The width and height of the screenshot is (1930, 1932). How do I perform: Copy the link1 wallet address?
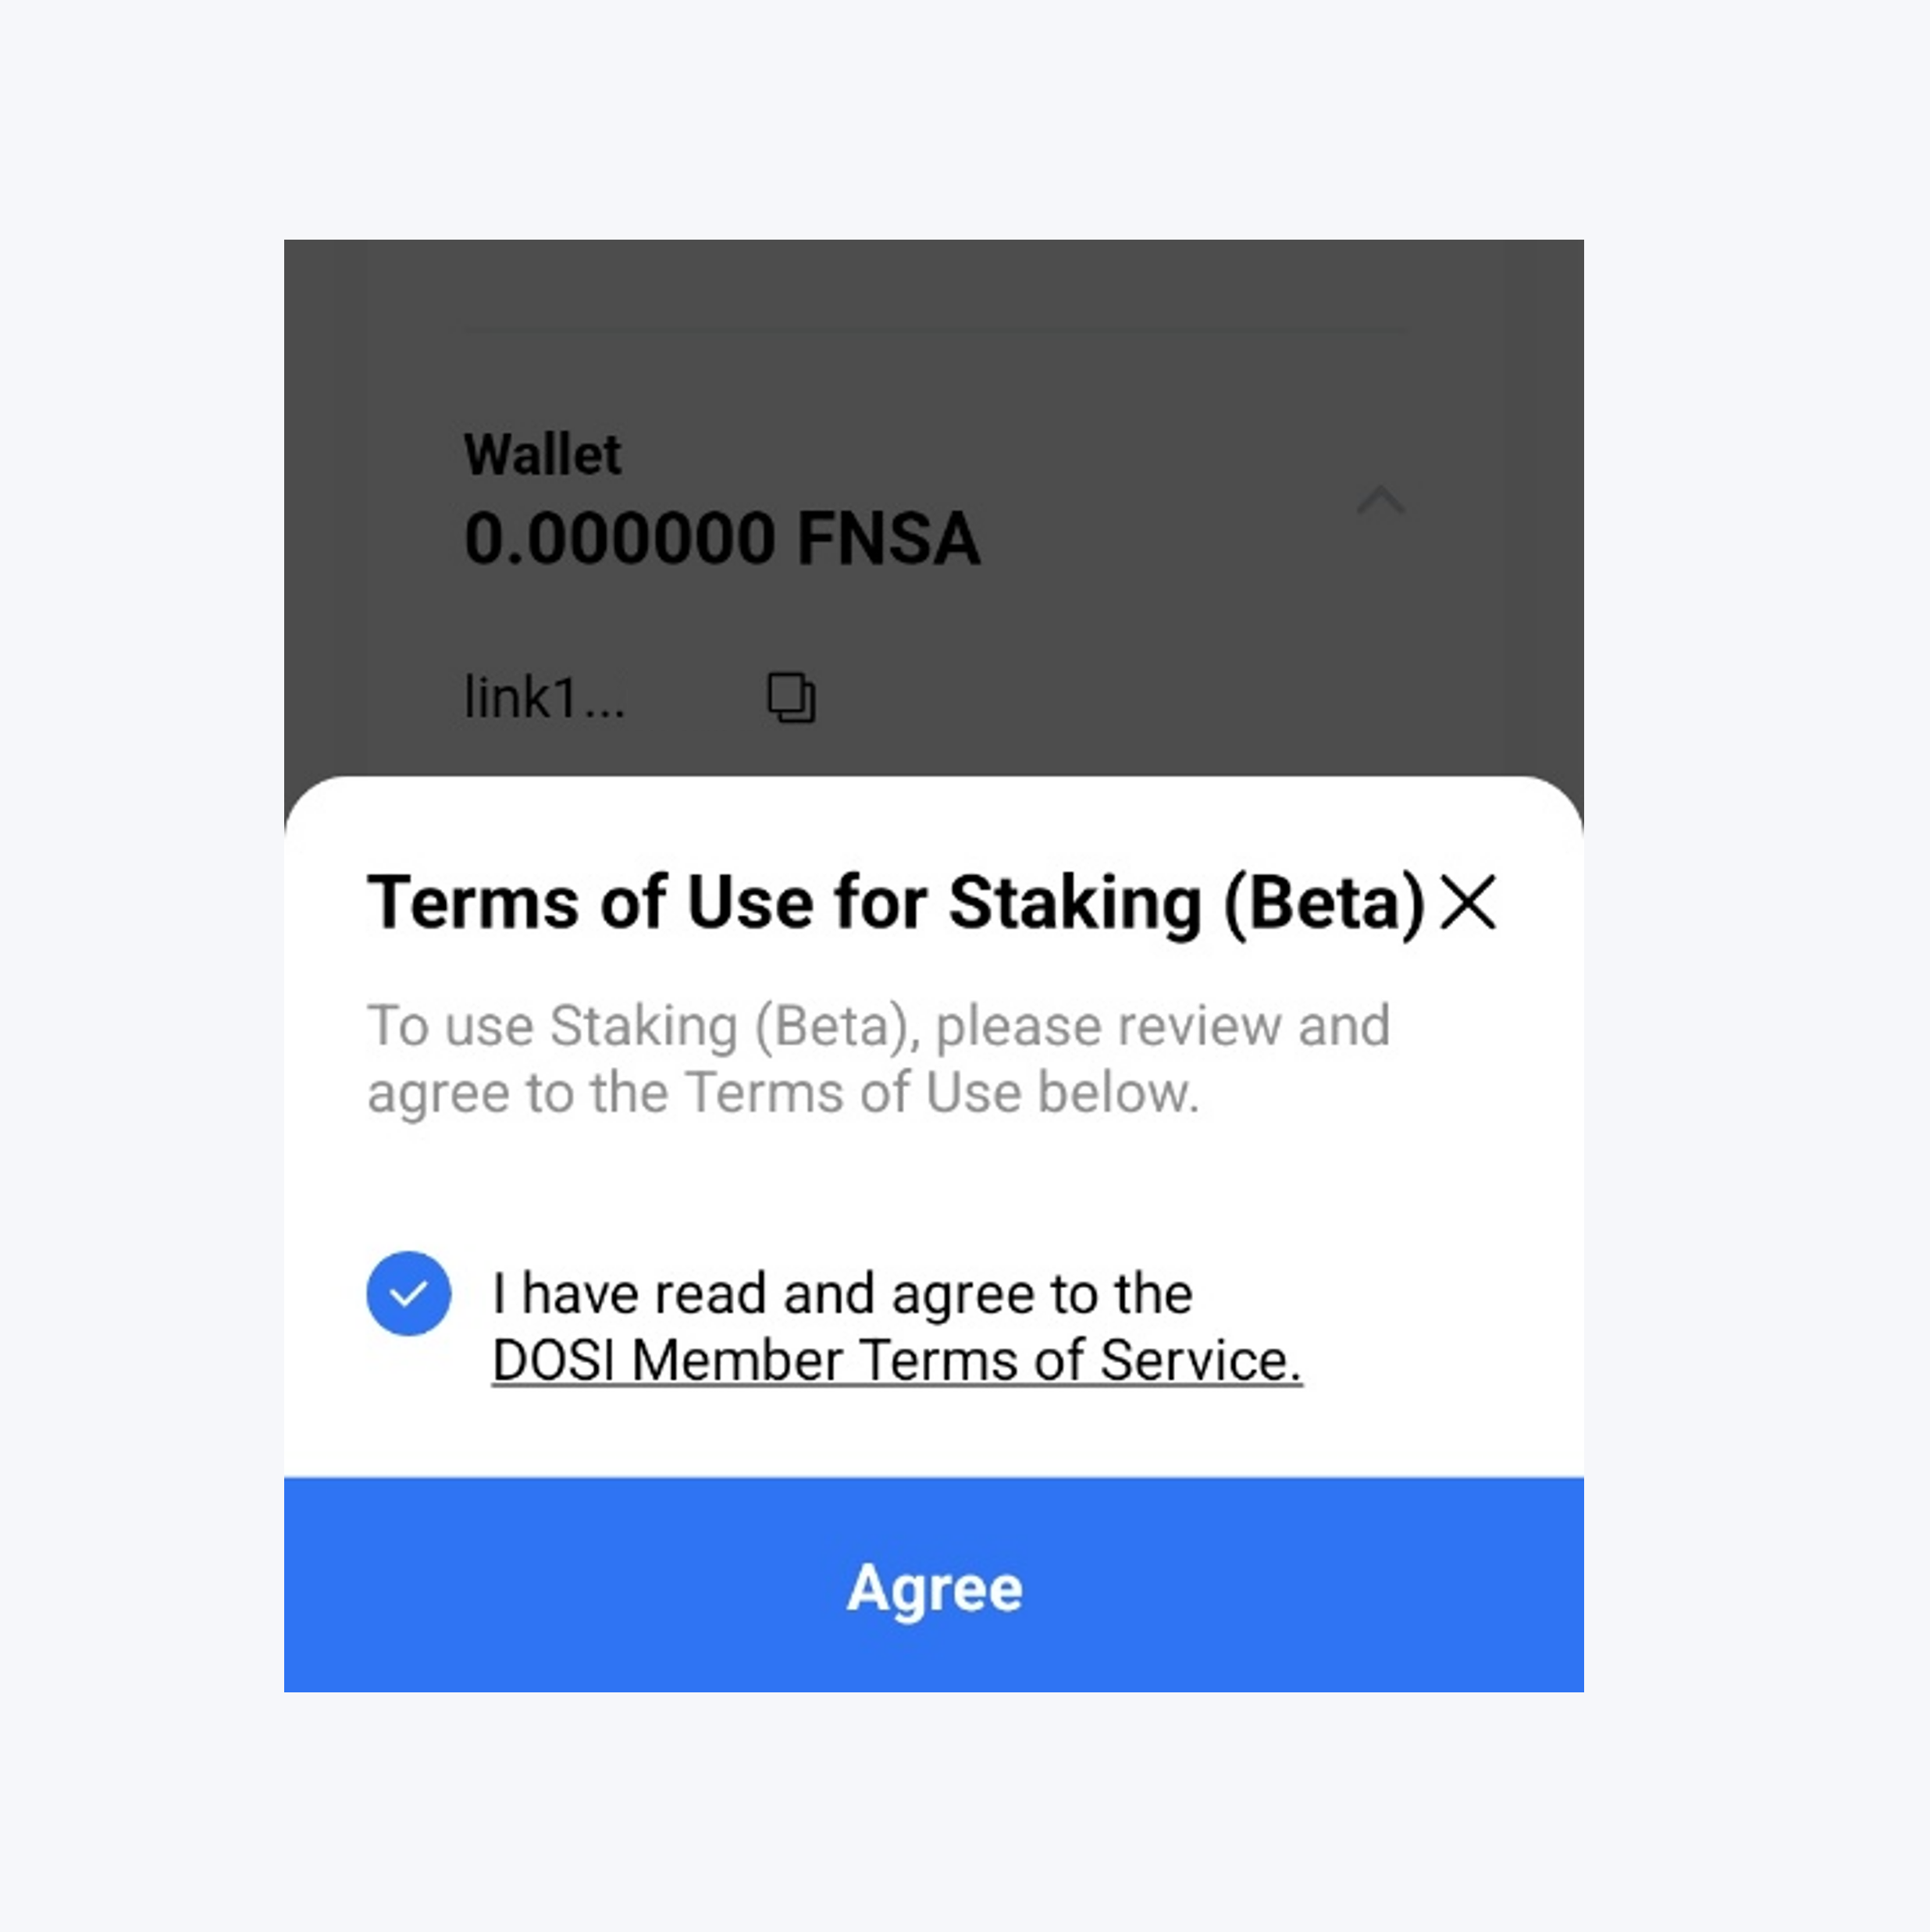coord(791,697)
